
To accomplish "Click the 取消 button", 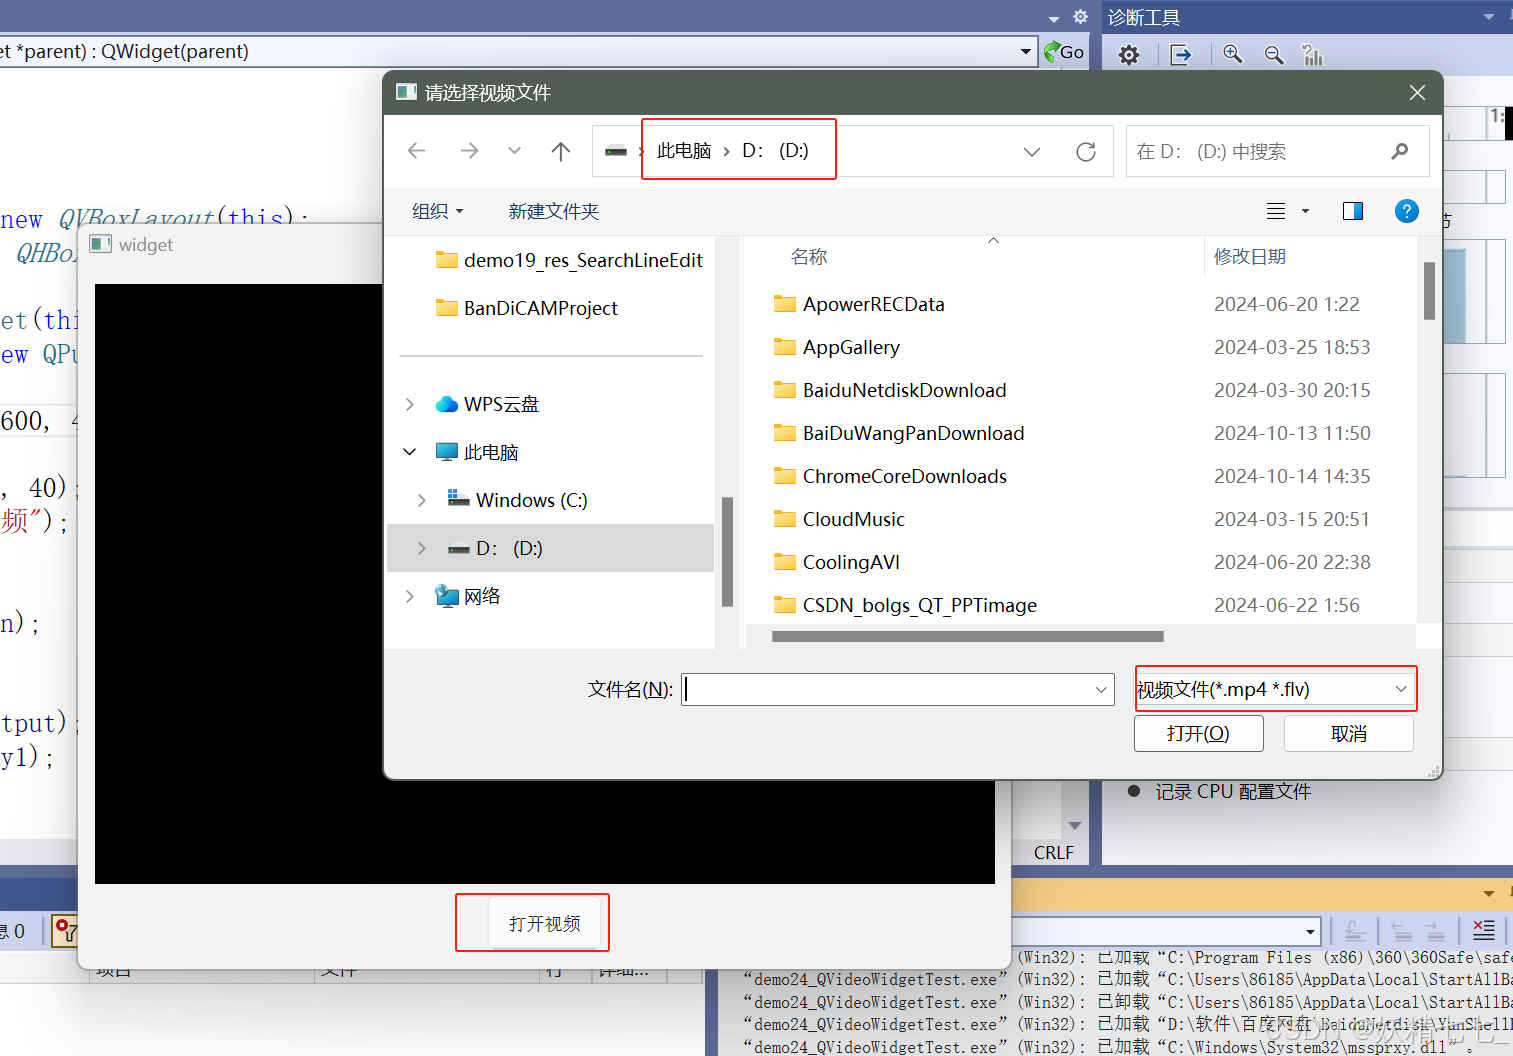I will tap(1348, 733).
